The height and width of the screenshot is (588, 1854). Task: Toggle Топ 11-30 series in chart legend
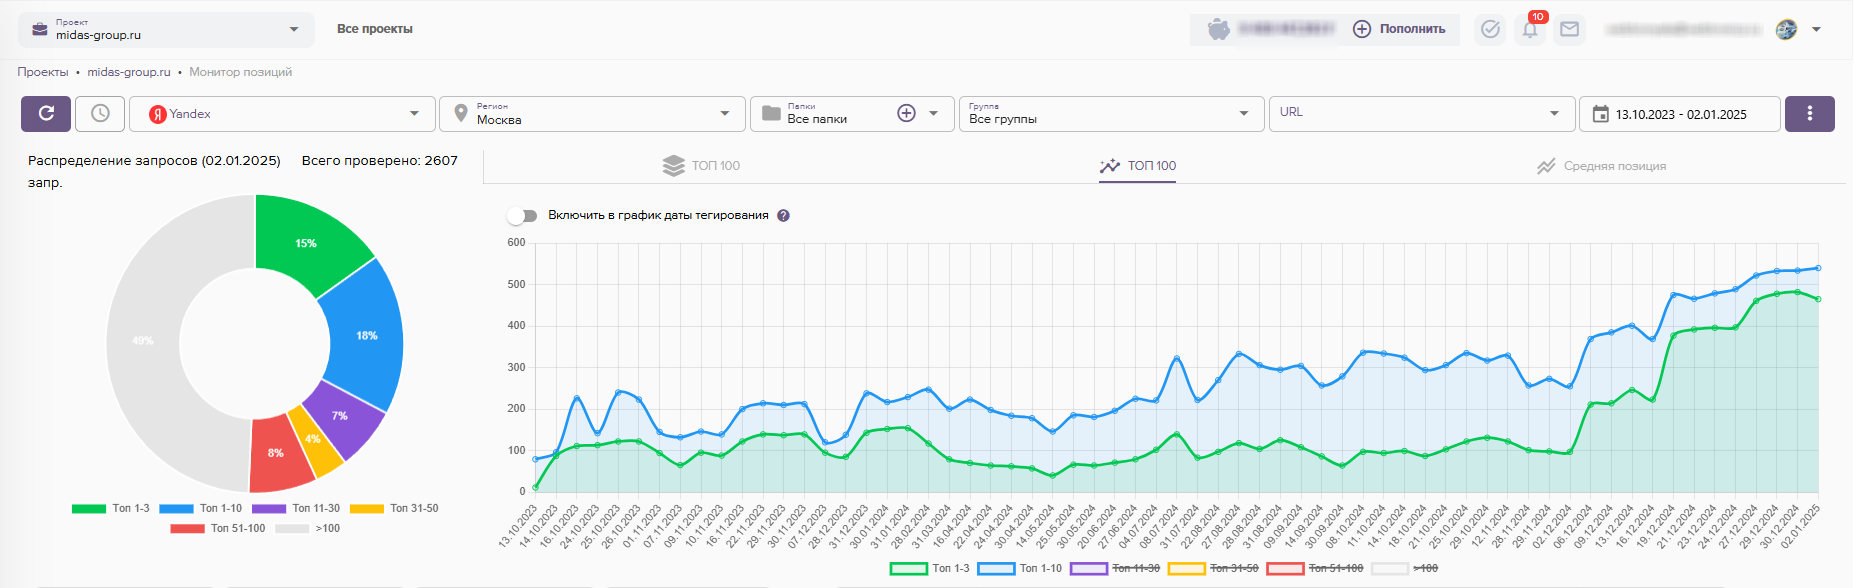(x=1115, y=568)
